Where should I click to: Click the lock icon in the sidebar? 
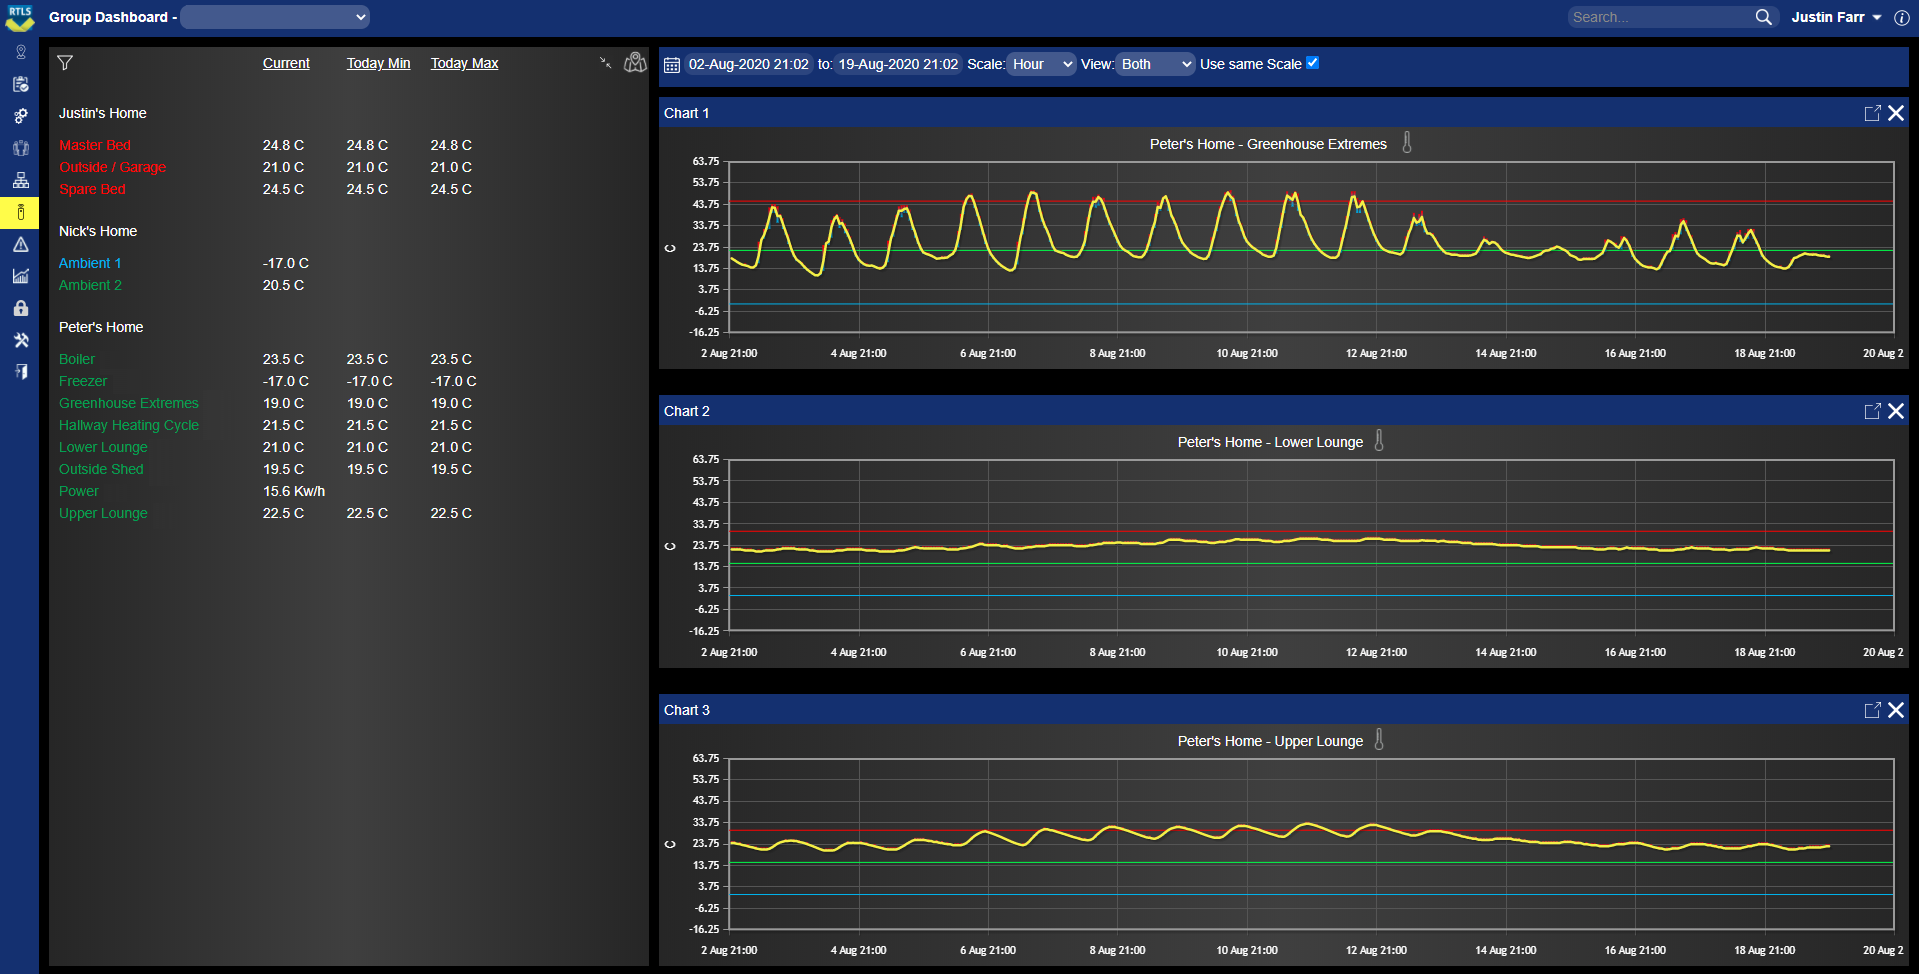[21, 309]
